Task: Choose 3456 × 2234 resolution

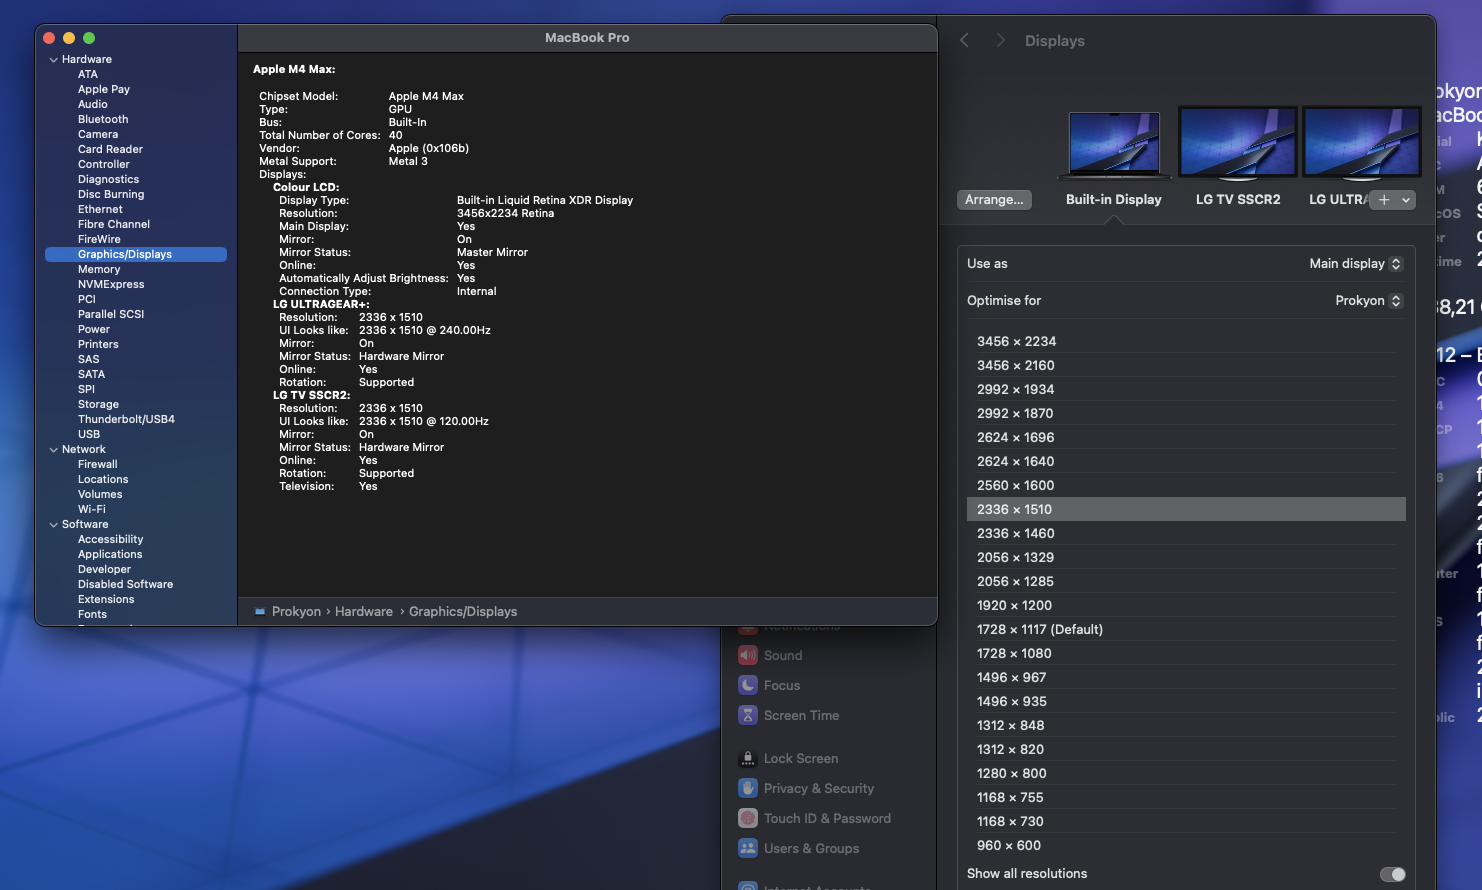Action: point(1186,341)
